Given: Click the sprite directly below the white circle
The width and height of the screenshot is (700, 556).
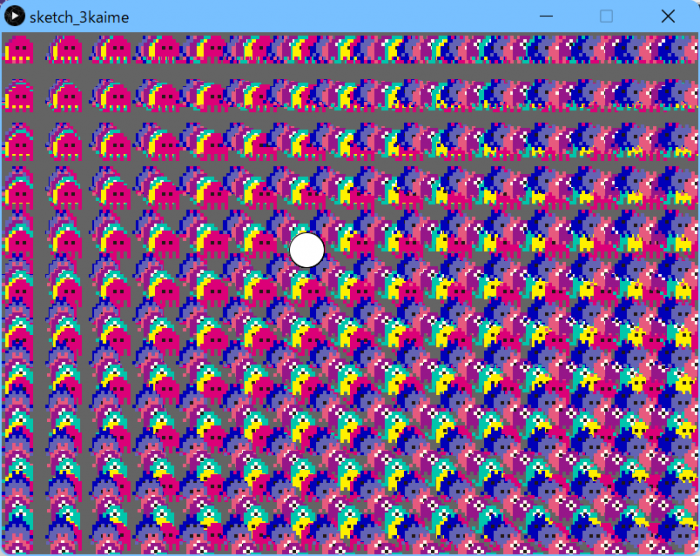Looking at the screenshot, I should tap(307, 292).
